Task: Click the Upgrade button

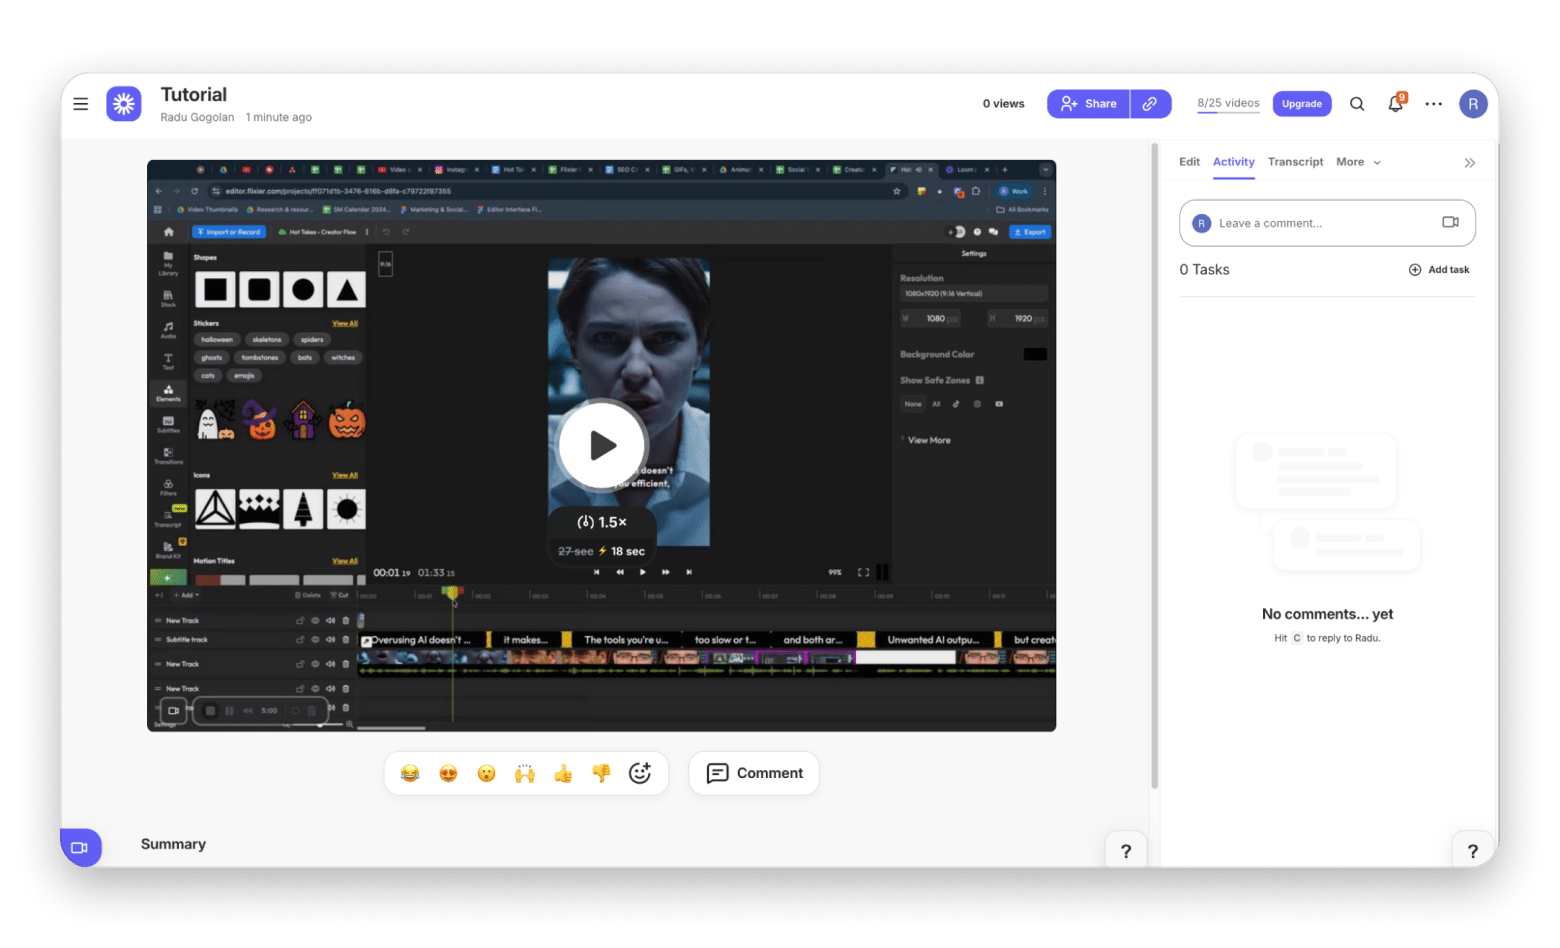Action: tap(1301, 104)
